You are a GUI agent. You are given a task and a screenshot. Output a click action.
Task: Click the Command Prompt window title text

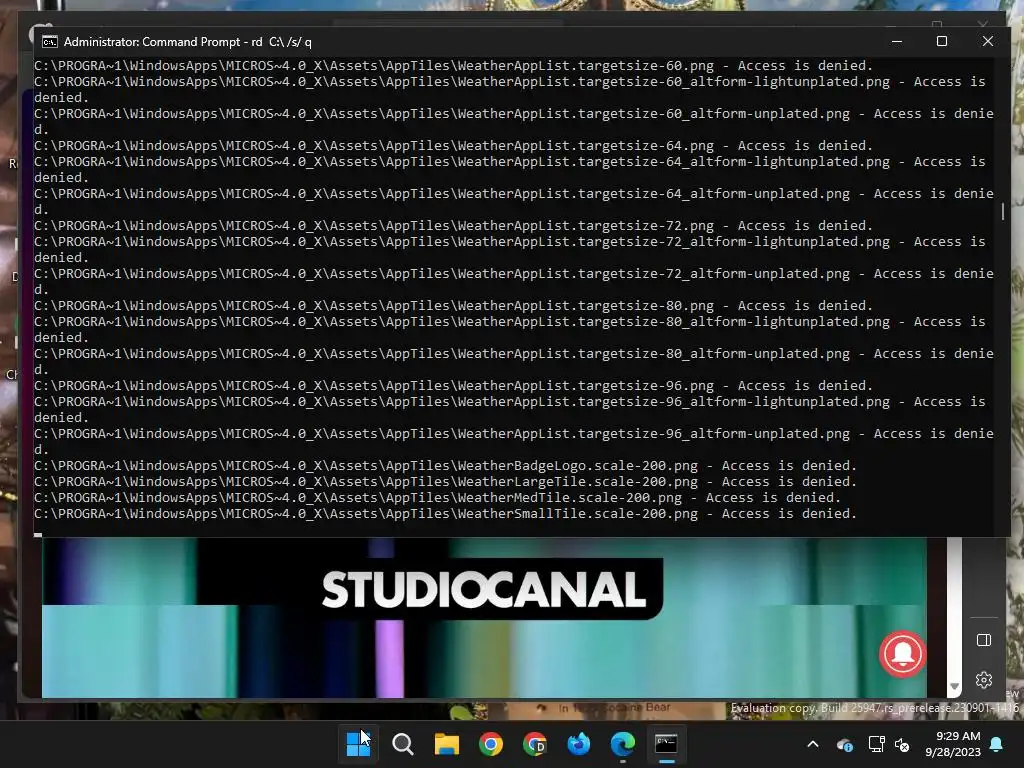click(x=187, y=42)
